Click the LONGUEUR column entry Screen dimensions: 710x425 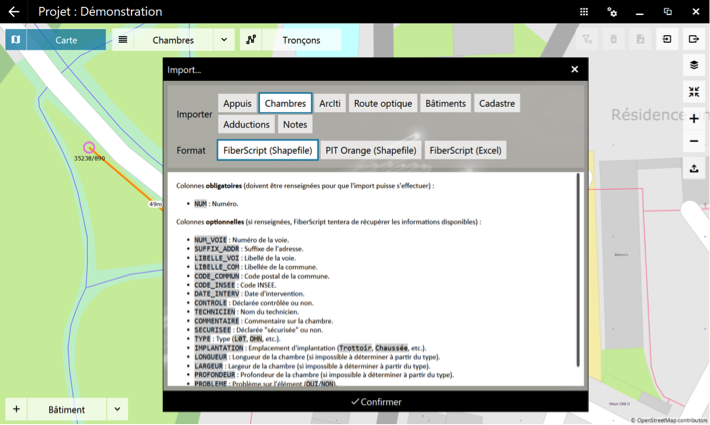click(317, 357)
